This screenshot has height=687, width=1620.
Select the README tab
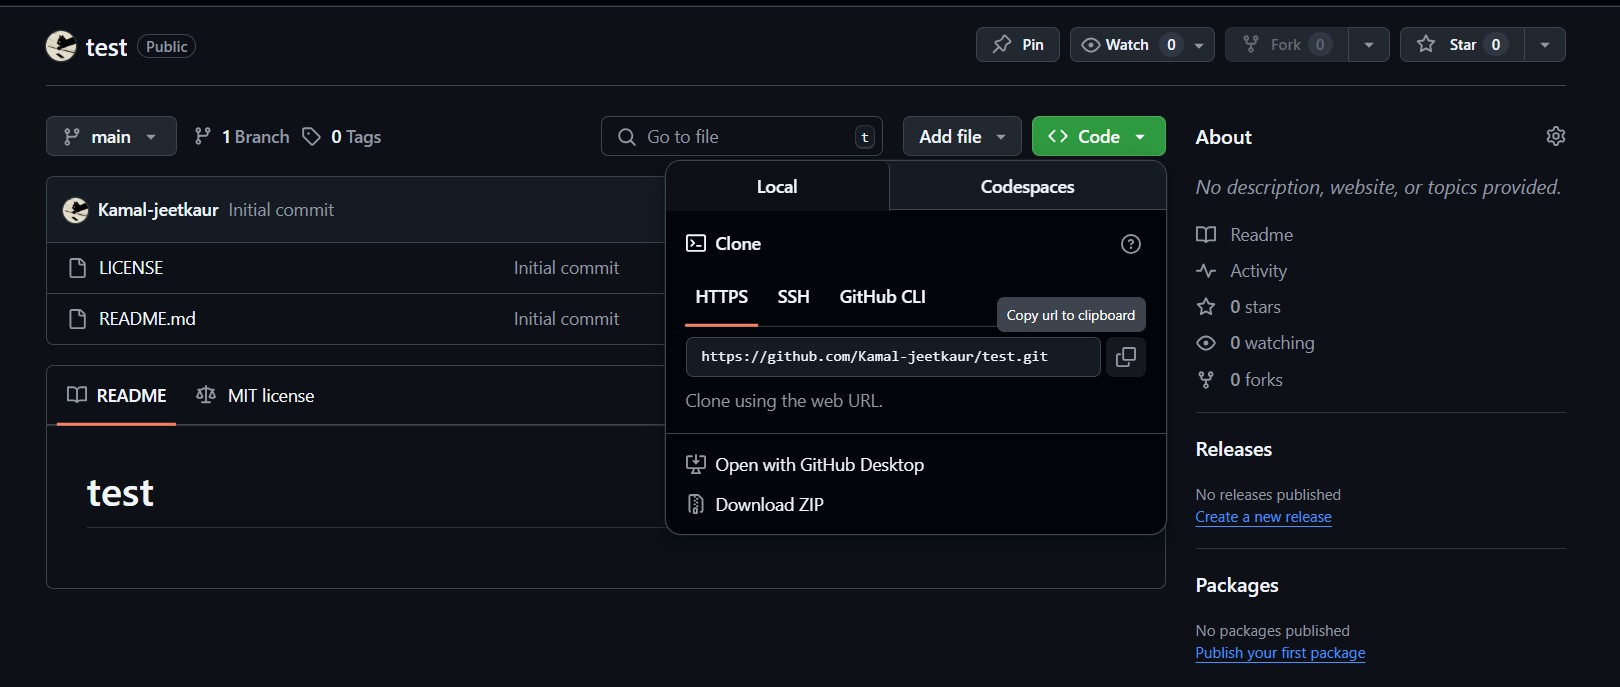(116, 395)
